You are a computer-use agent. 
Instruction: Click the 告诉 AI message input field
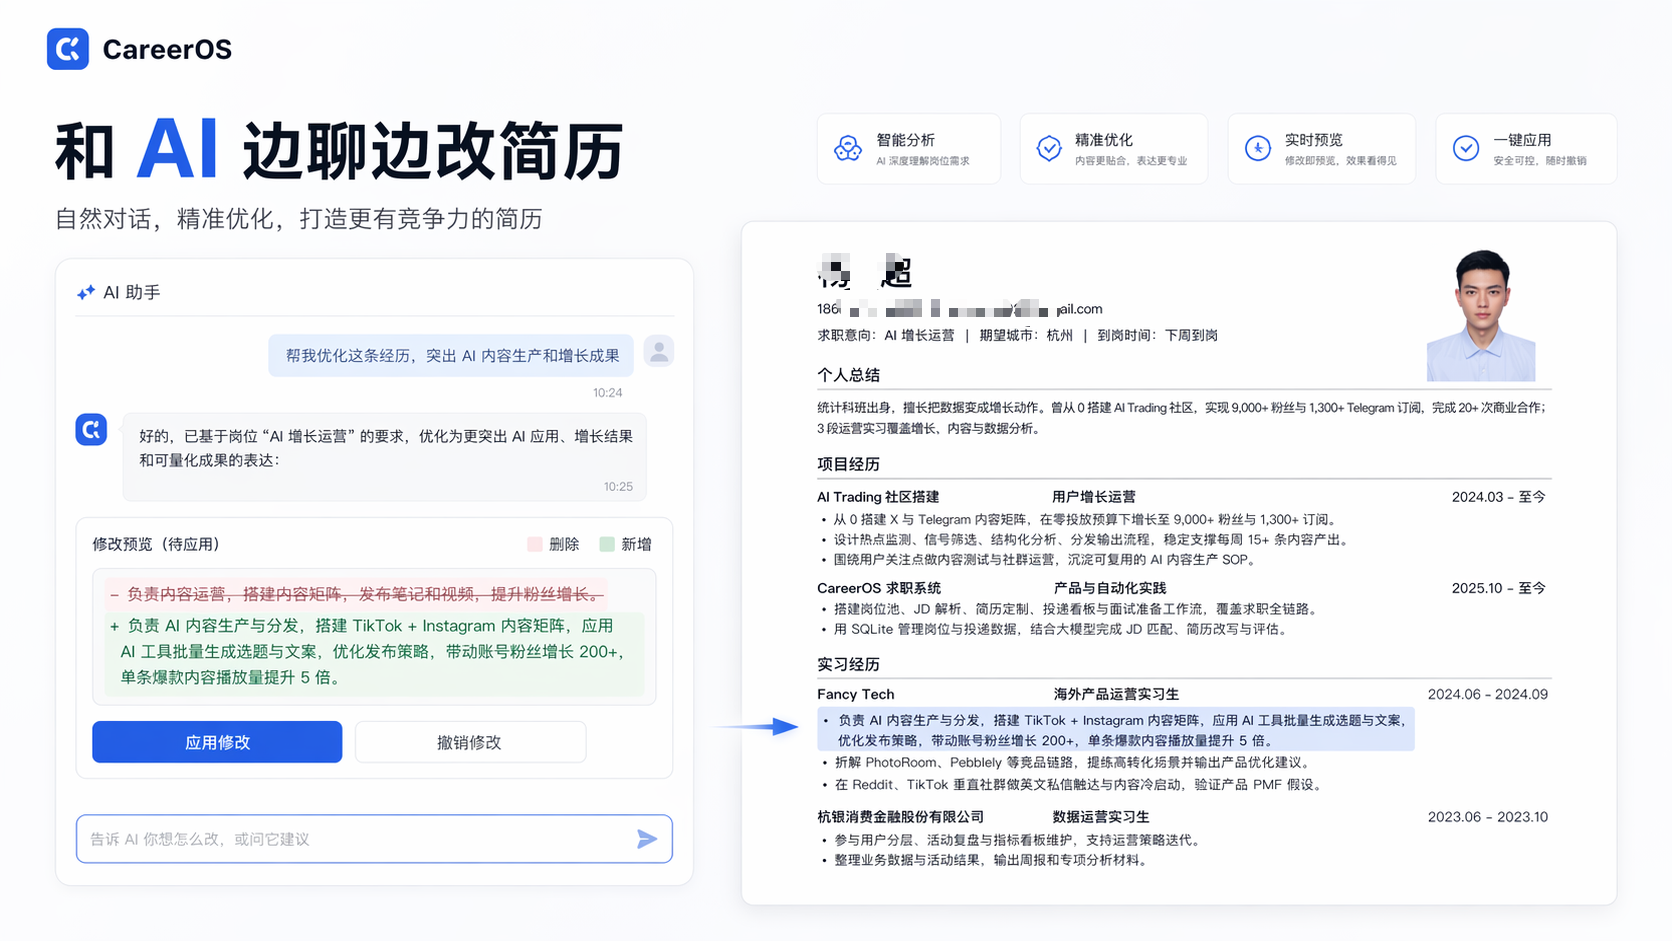coord(374,839)
